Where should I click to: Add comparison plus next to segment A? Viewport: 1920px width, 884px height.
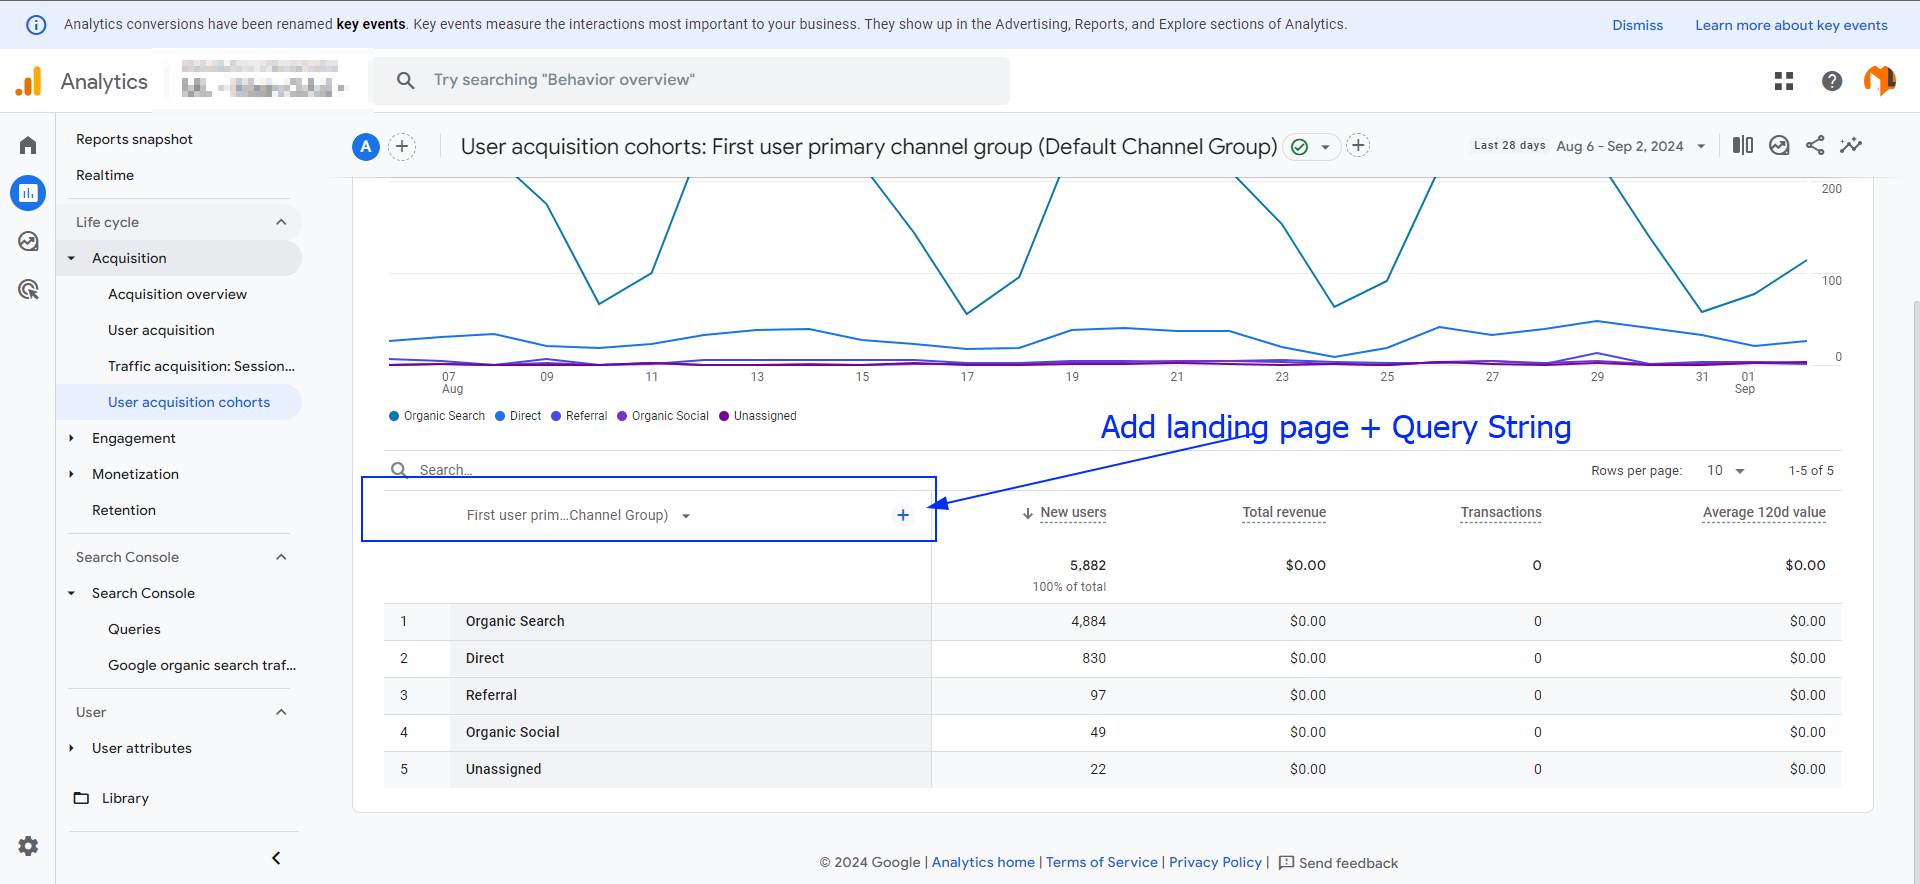402,147
